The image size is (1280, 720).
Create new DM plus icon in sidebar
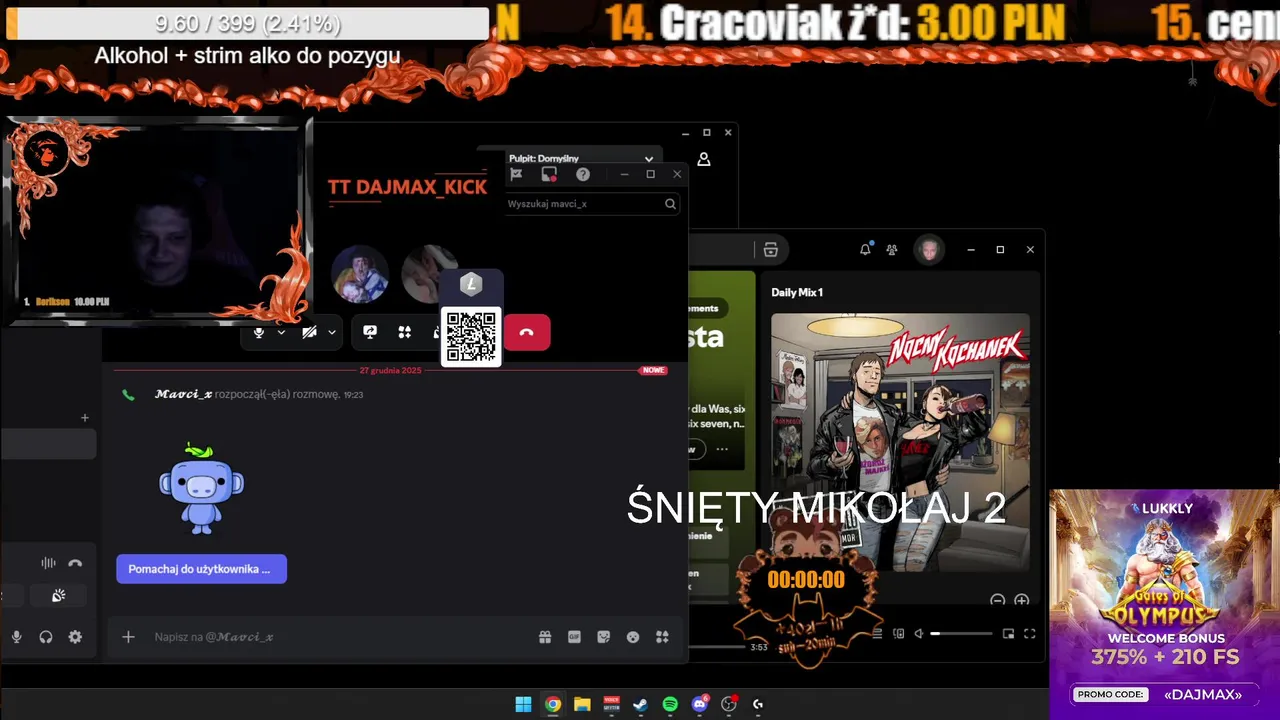tap(85, 418)
